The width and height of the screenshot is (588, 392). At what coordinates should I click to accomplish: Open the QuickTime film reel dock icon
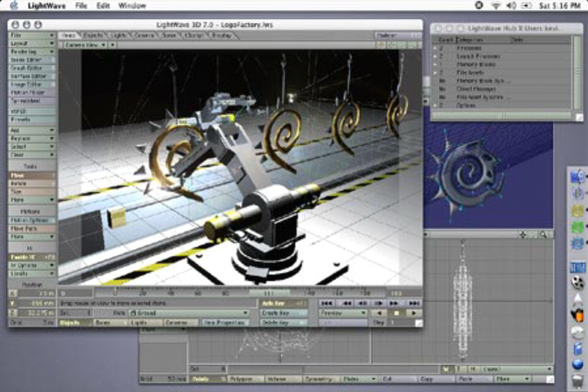[x=578, y=282]
